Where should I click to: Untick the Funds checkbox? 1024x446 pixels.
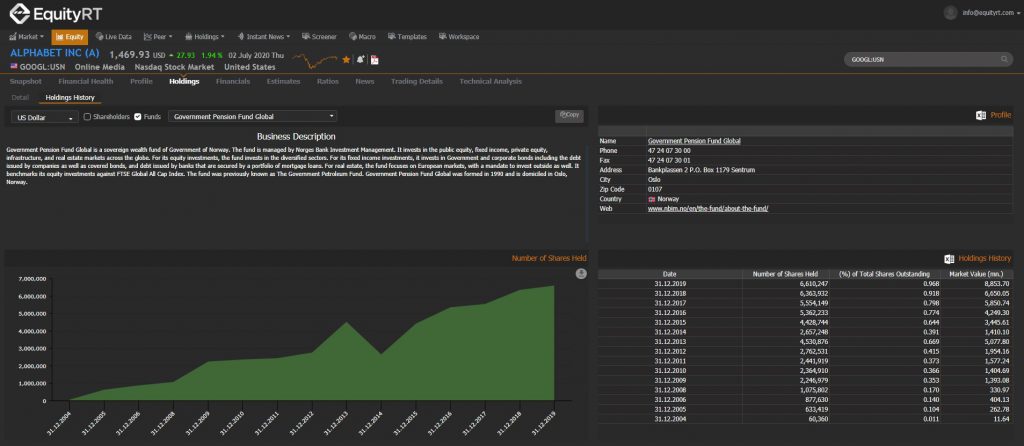tap(138, 116)
